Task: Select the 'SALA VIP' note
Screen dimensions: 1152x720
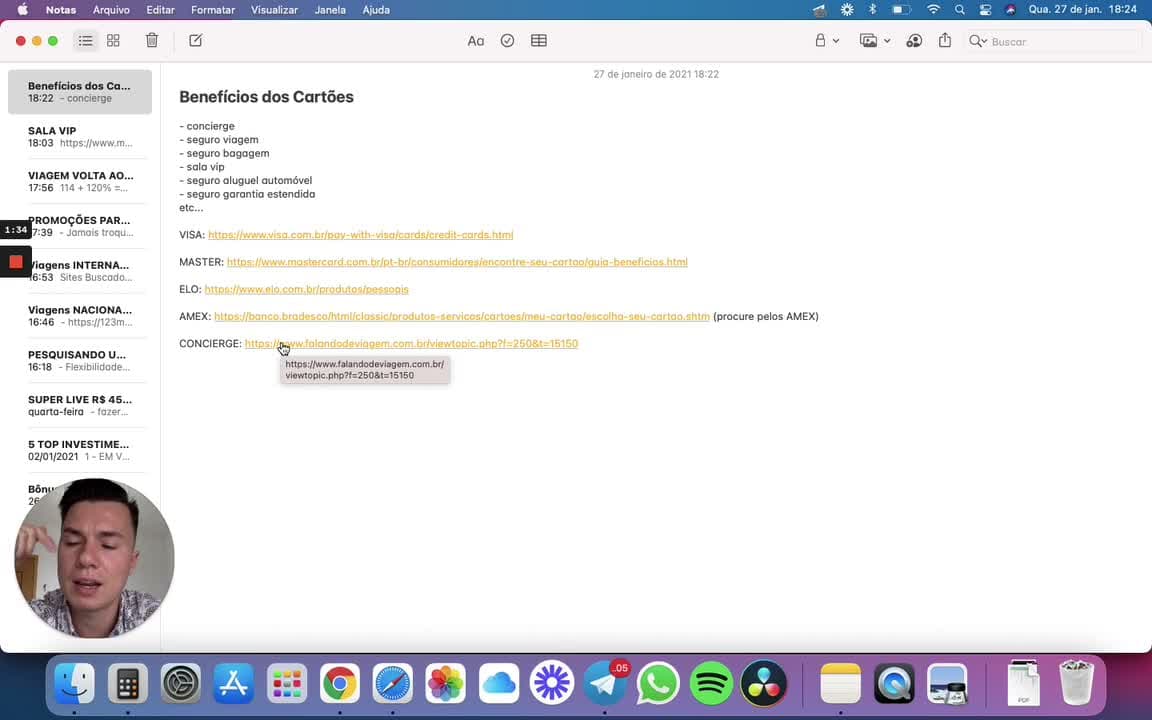Action: pos(80,137)
